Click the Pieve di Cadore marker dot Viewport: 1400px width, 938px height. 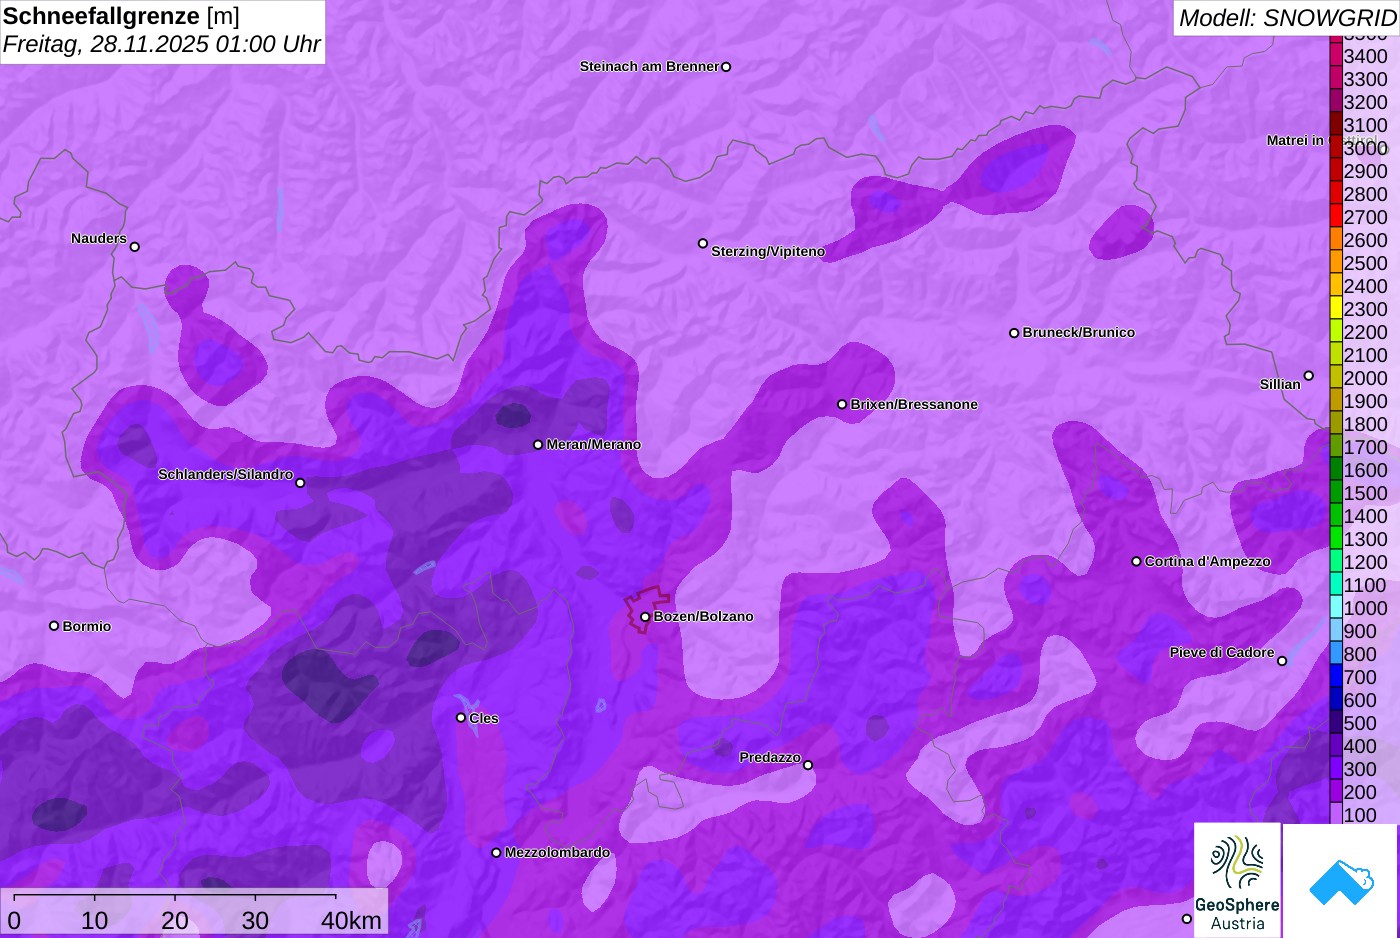1282,661
